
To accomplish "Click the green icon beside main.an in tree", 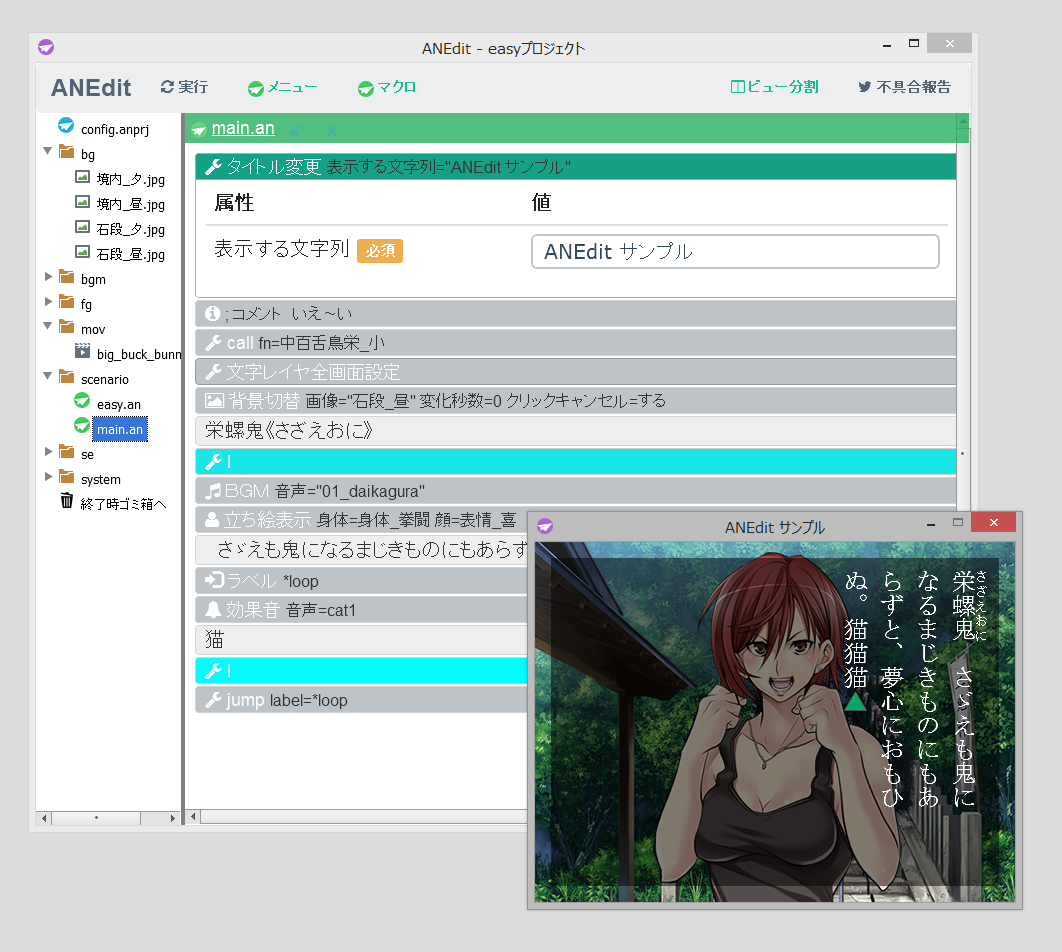I will (x=82, y=425).
